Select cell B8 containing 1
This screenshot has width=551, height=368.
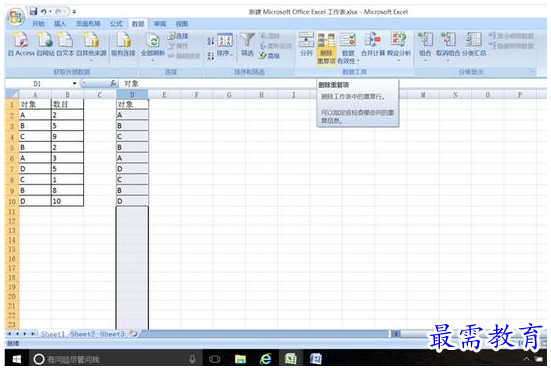pos(67,180)
